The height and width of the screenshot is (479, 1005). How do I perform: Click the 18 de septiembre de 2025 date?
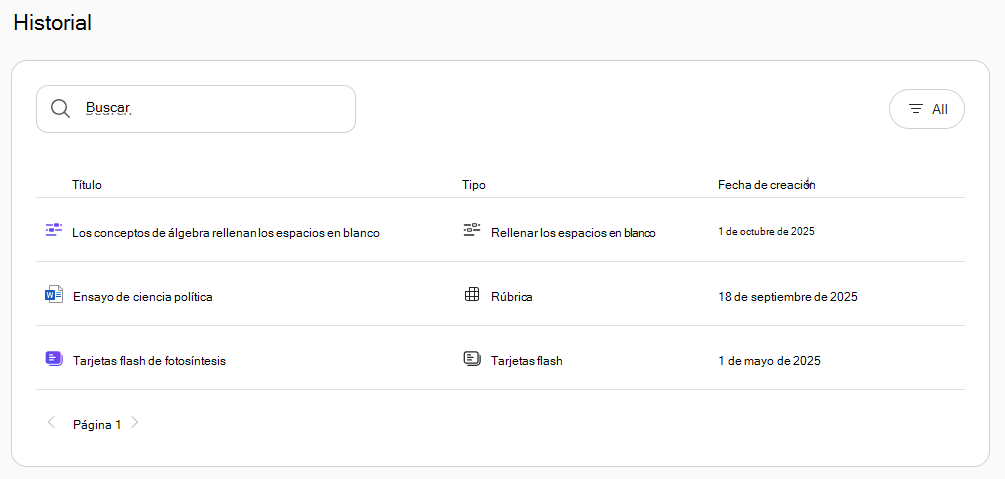click(x=788, y=297)
